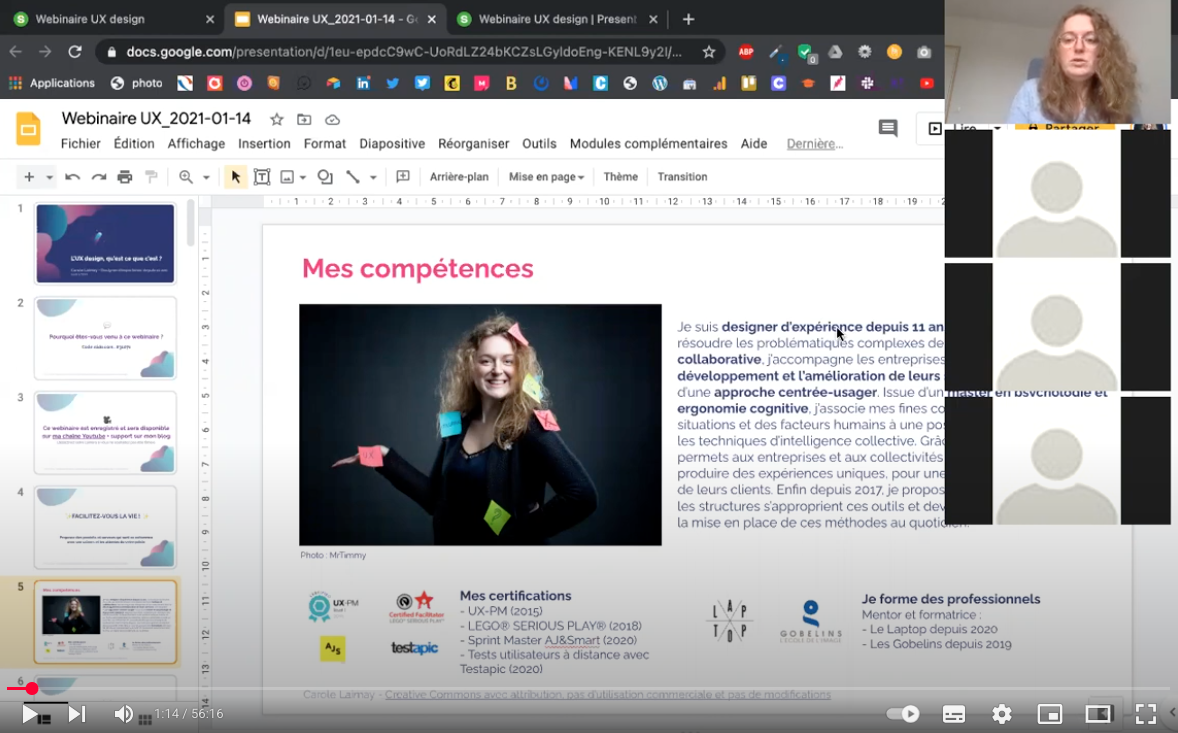Select slide 3 thumbnail in the filmstrip

point(105,433)
